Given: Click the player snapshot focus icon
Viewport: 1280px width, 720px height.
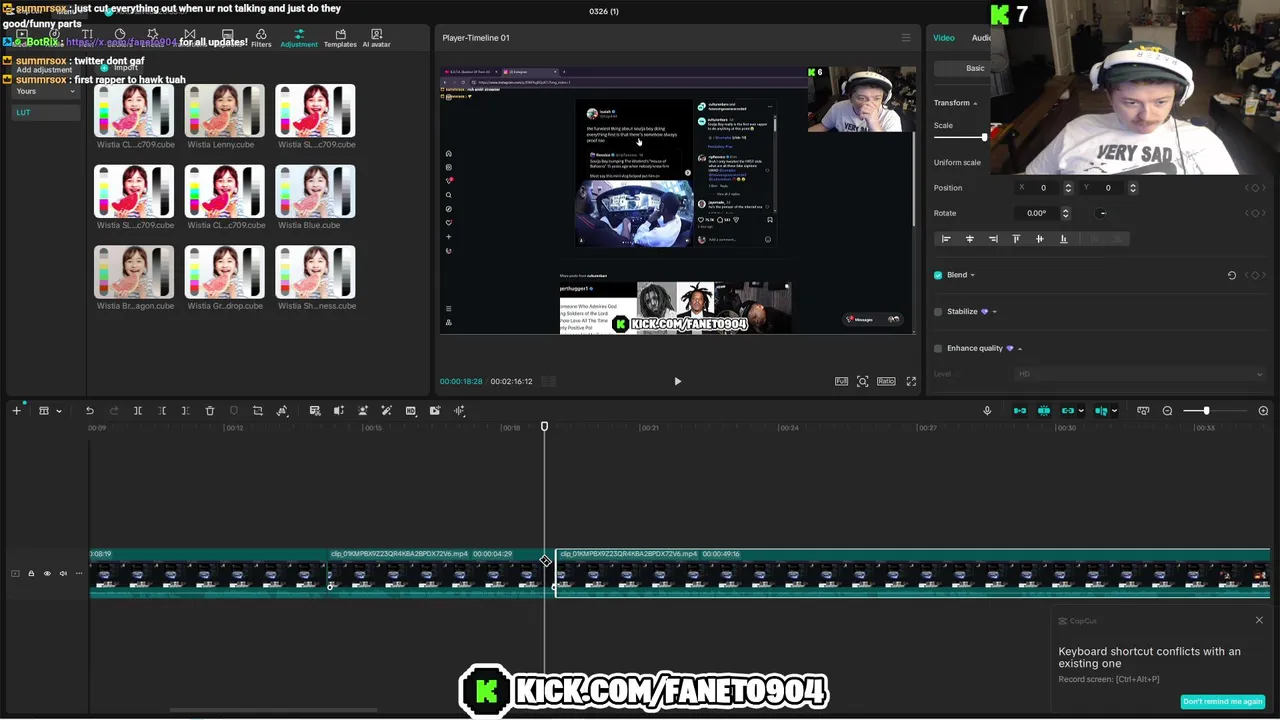Looking at the screenshot, I should click(863, 381).
